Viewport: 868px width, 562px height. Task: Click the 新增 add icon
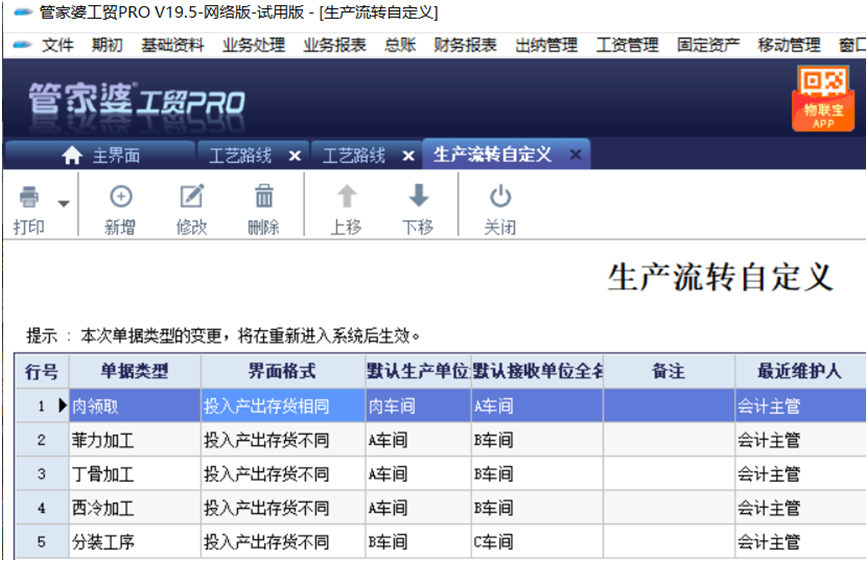pyautogui.click(x=121, y=196)
